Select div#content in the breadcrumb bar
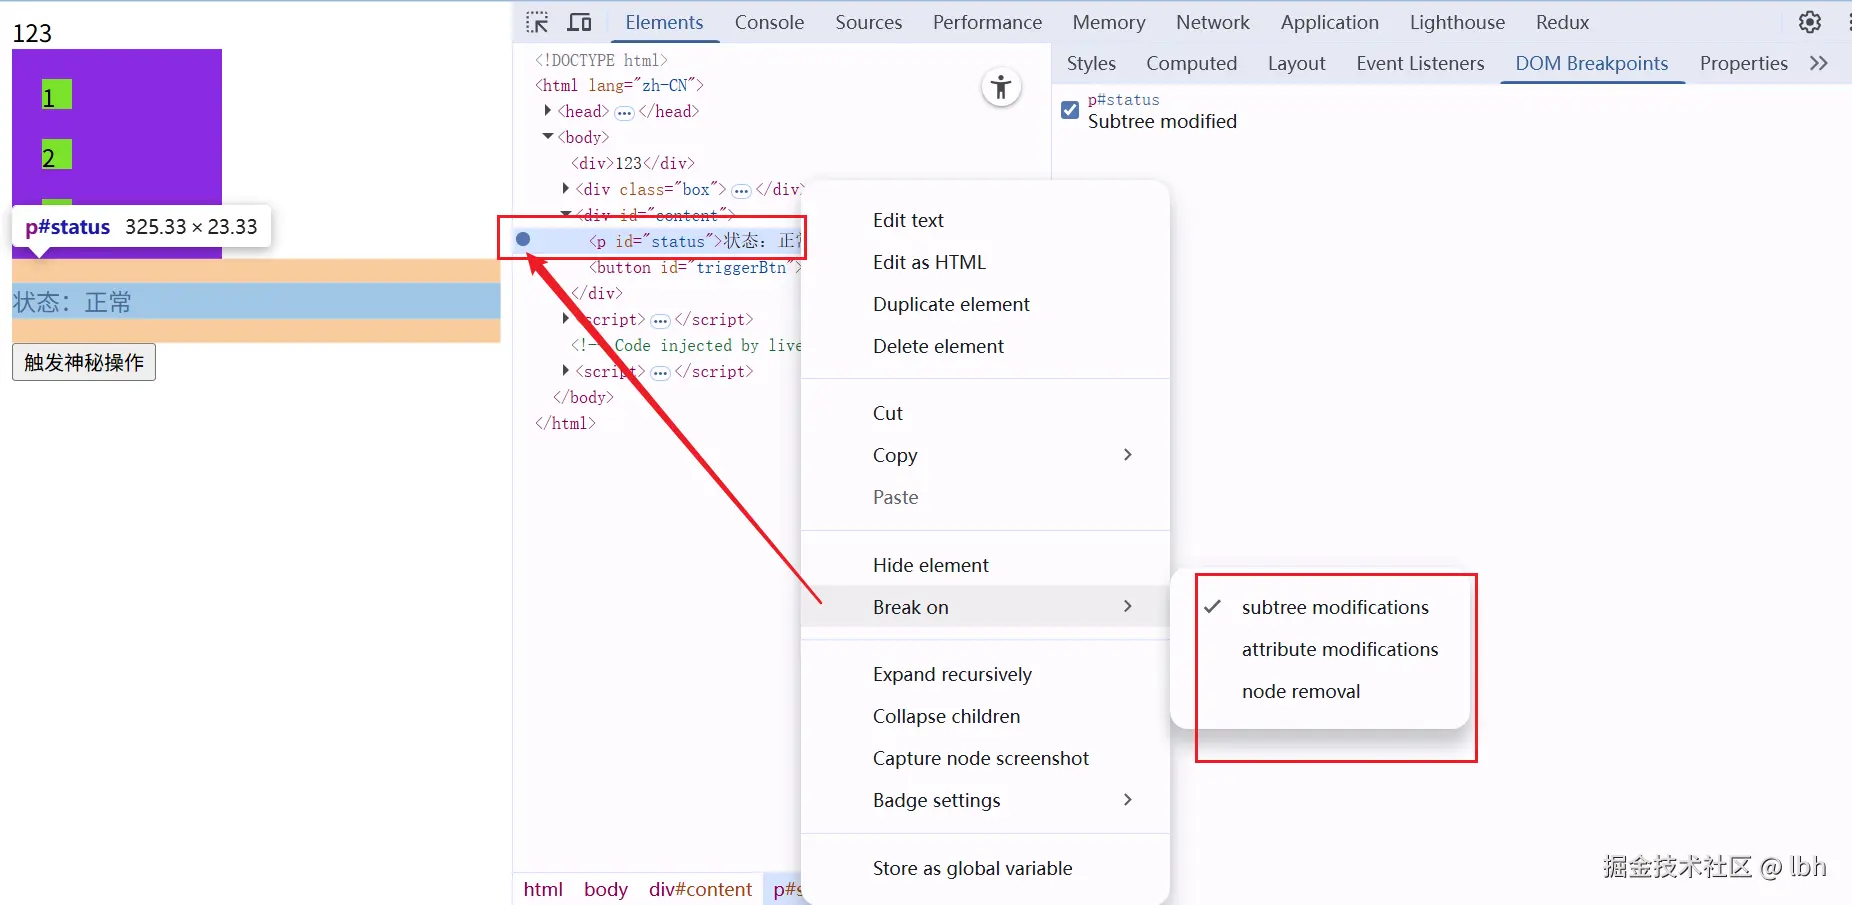This screenshot has width=1852, height=905. (700, 889)
